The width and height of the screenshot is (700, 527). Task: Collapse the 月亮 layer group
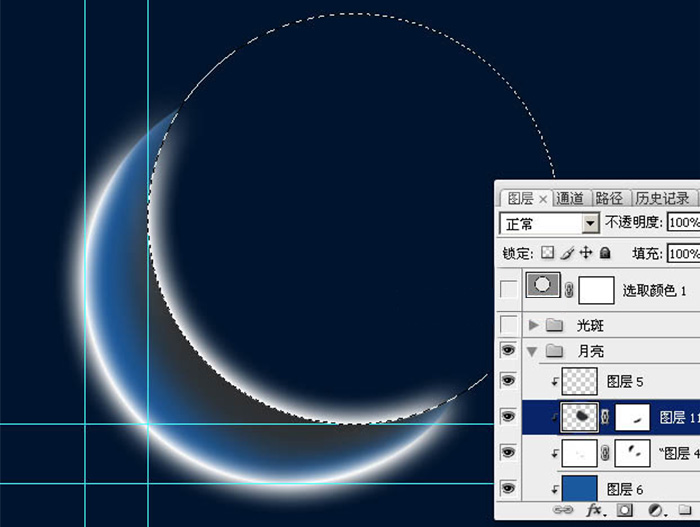pos(533,351)
